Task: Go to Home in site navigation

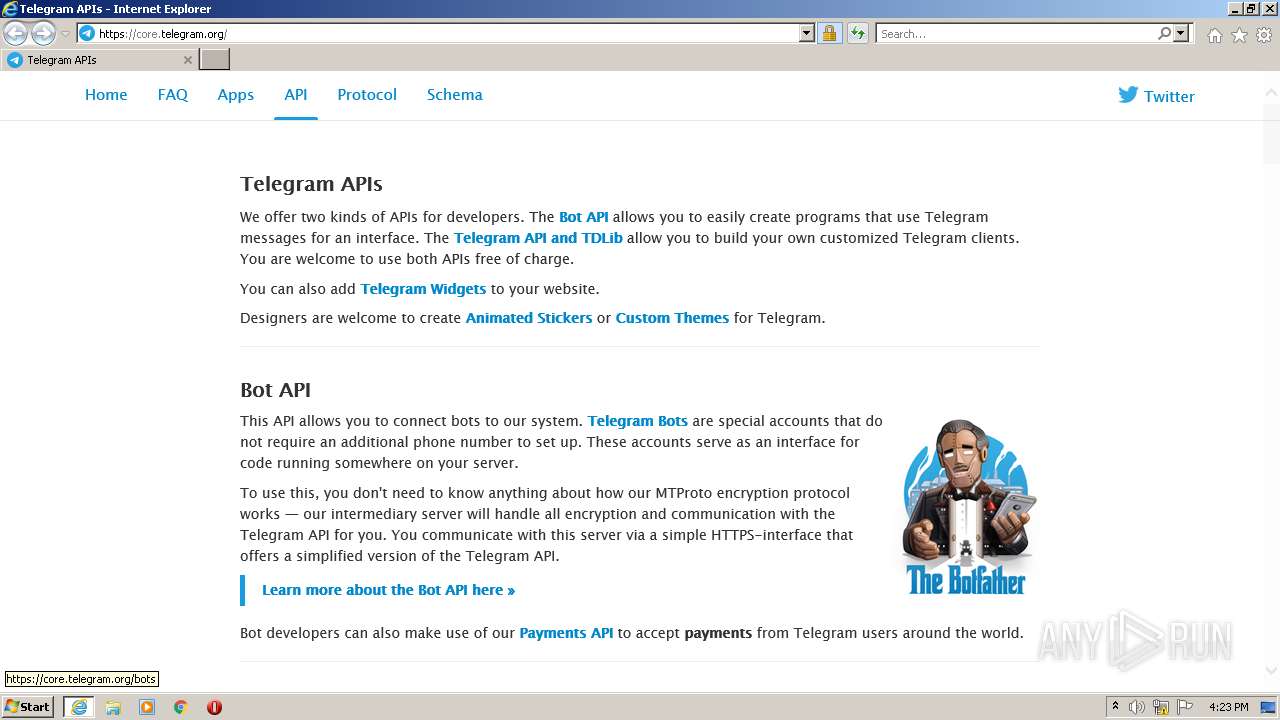Action: (x=106, y=95)
